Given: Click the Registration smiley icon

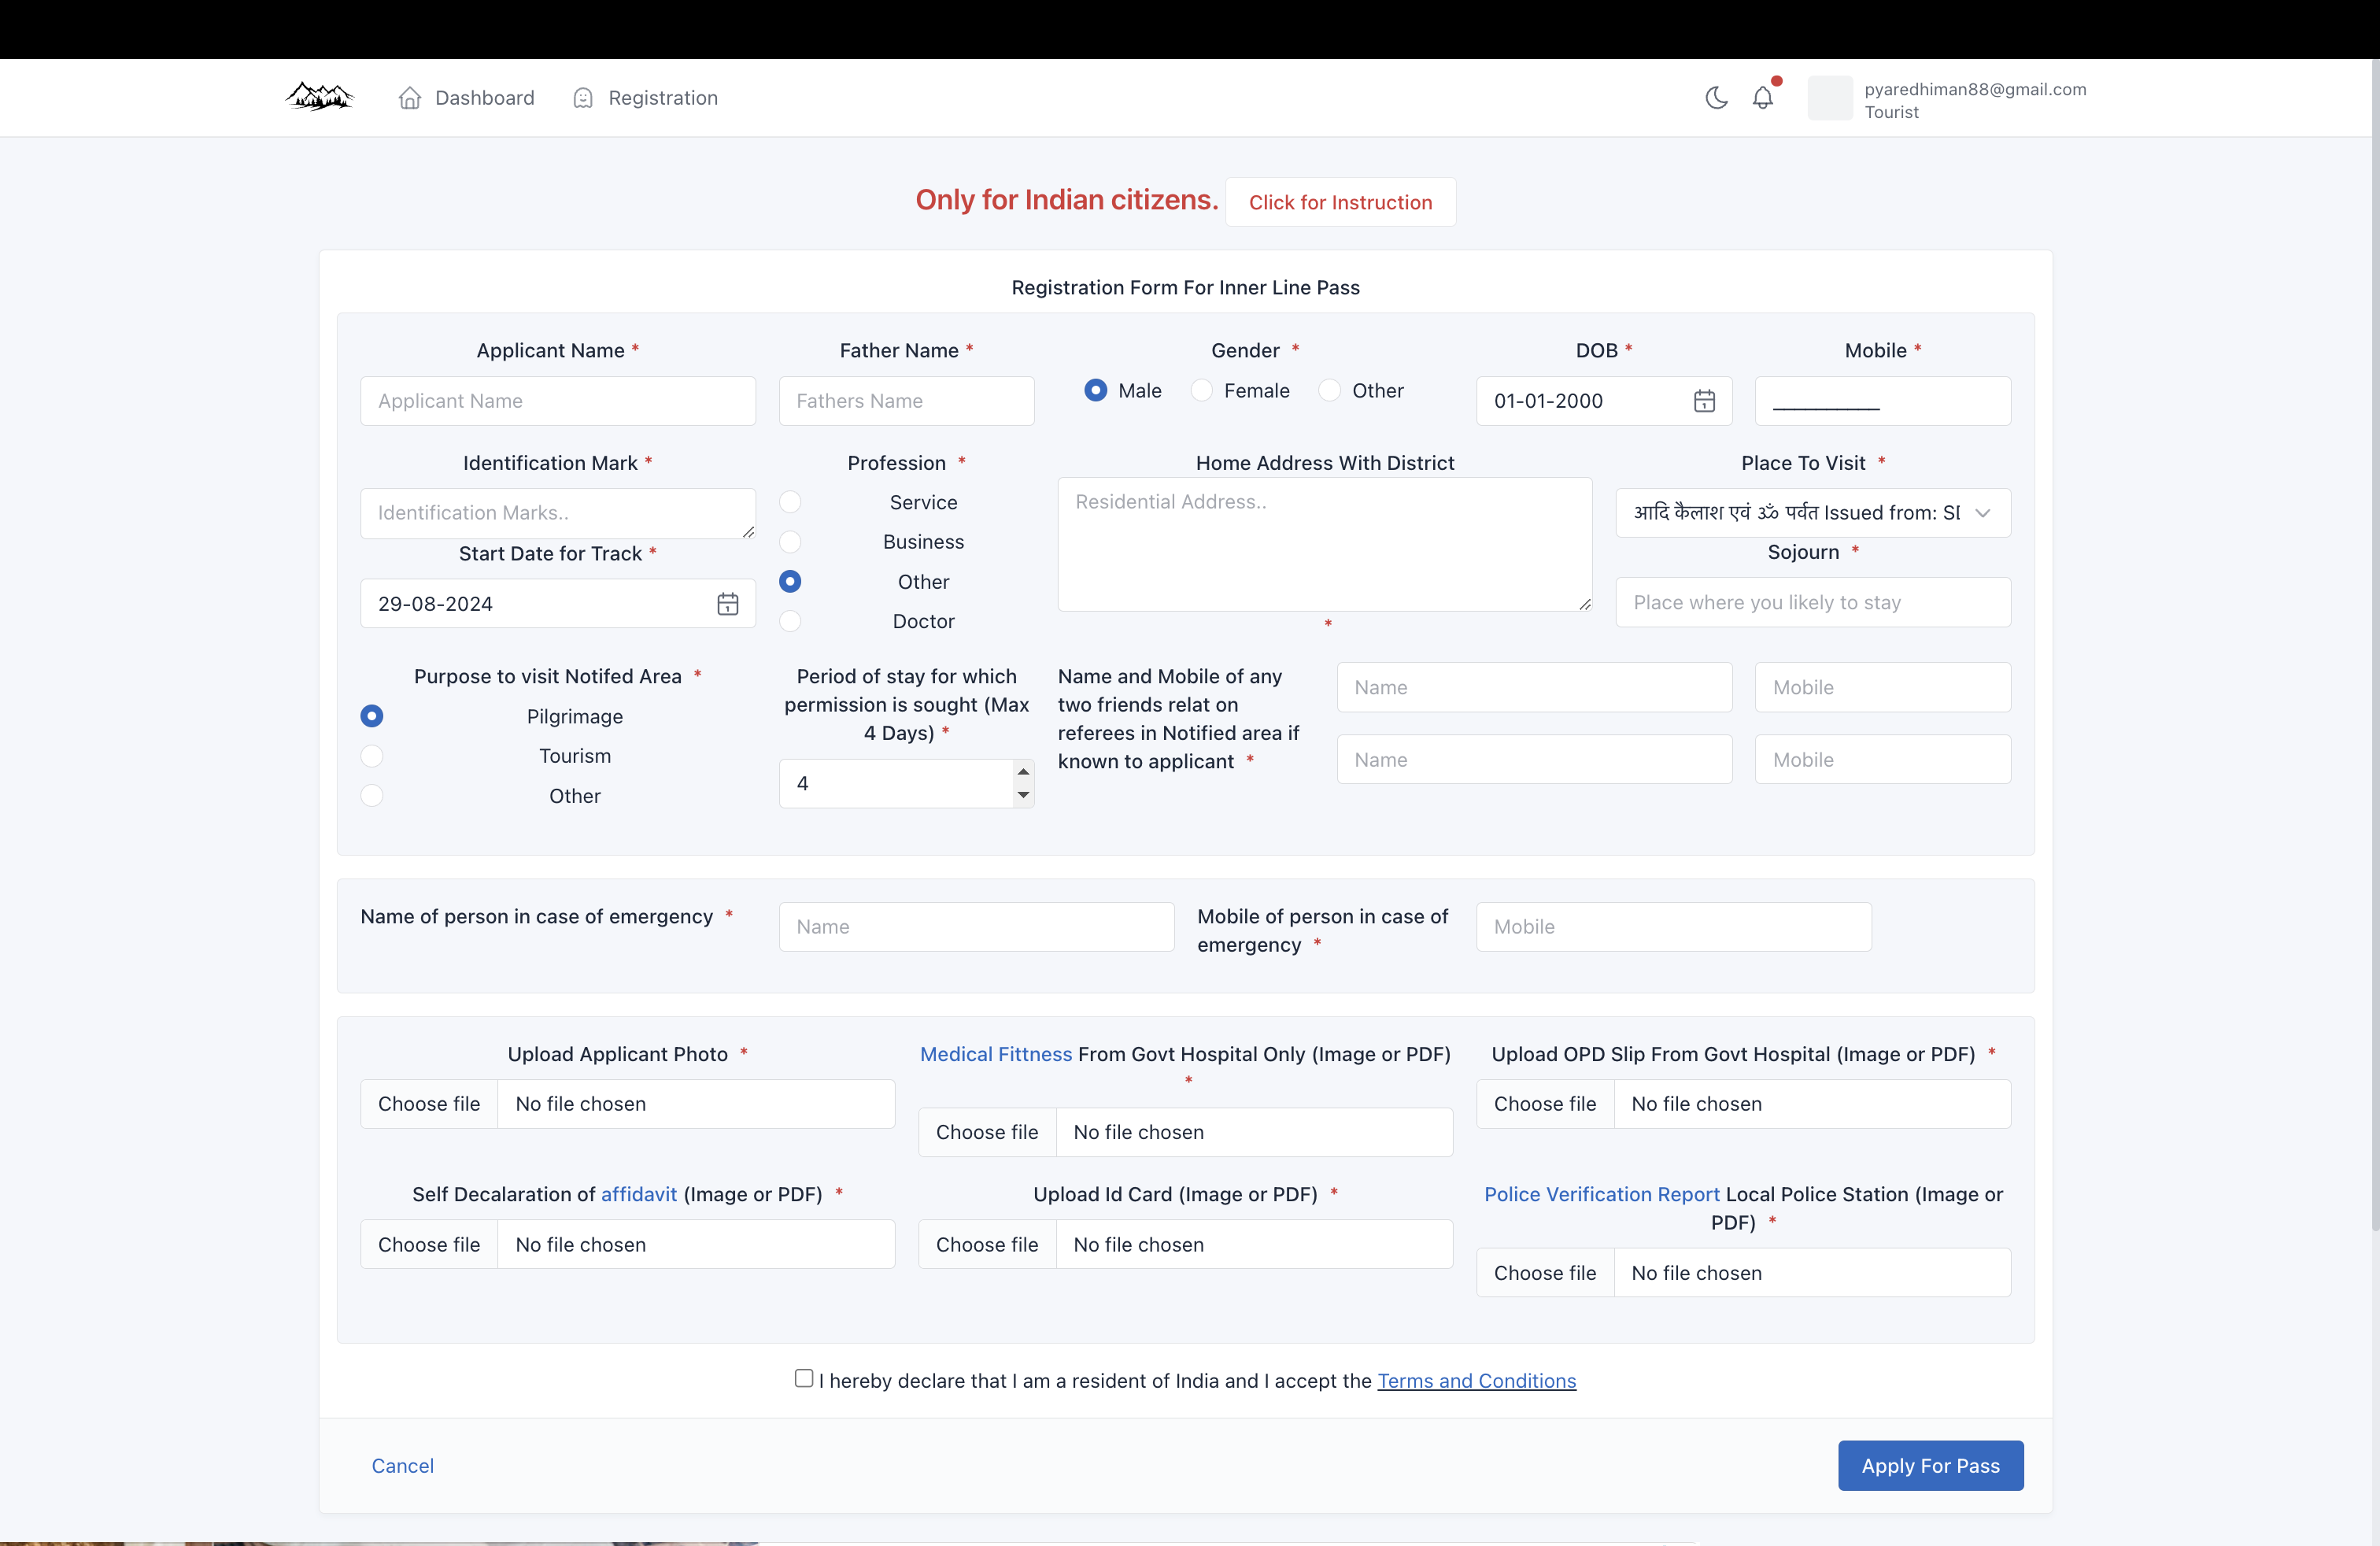Looking at the screenshot, I should point(583,98).
